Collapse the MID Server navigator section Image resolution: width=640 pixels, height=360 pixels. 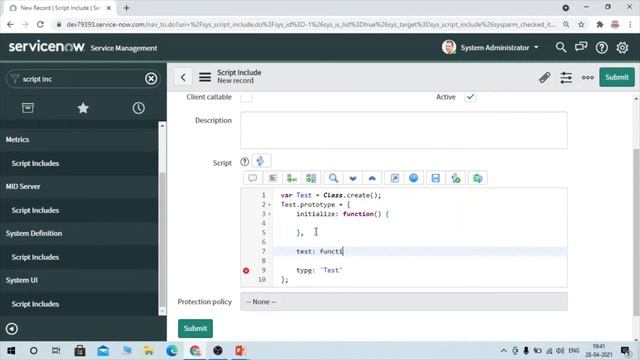(x=79, y=187)
